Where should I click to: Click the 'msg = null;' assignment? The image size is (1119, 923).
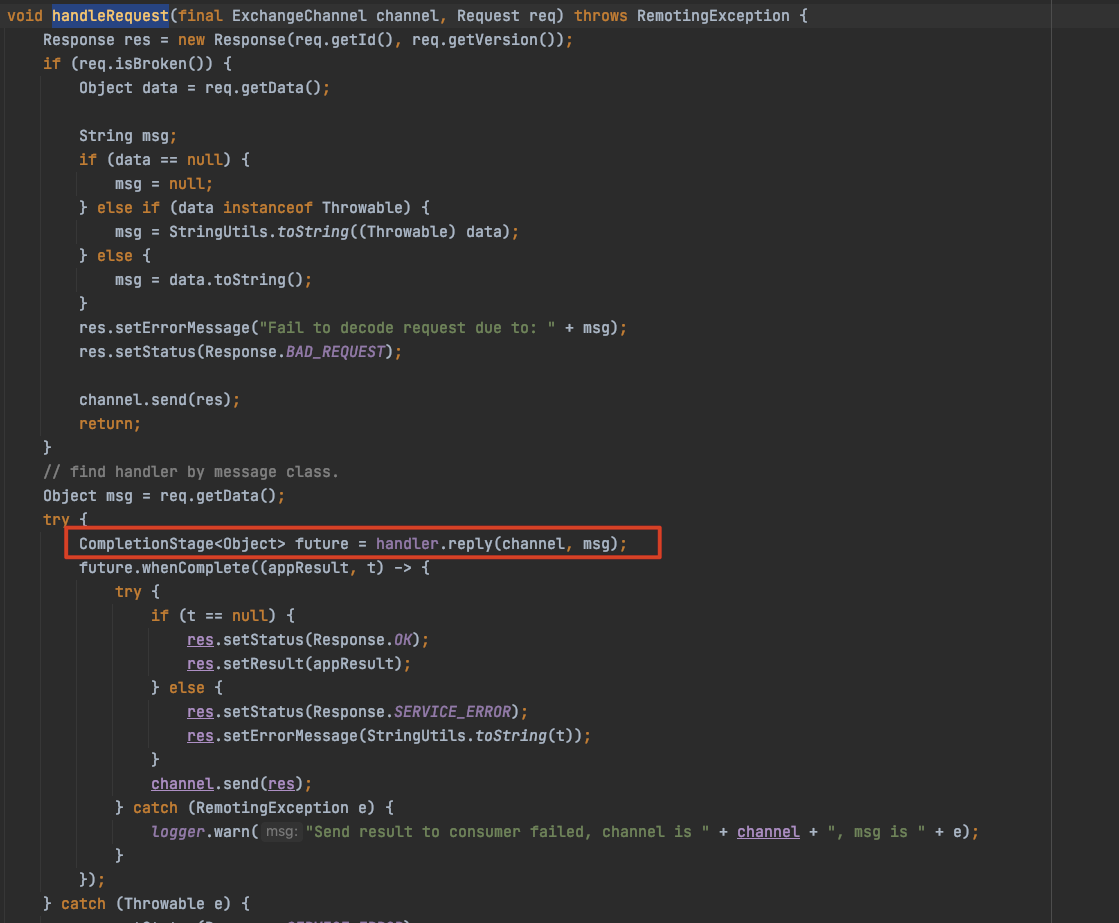[x=163, y=184]
